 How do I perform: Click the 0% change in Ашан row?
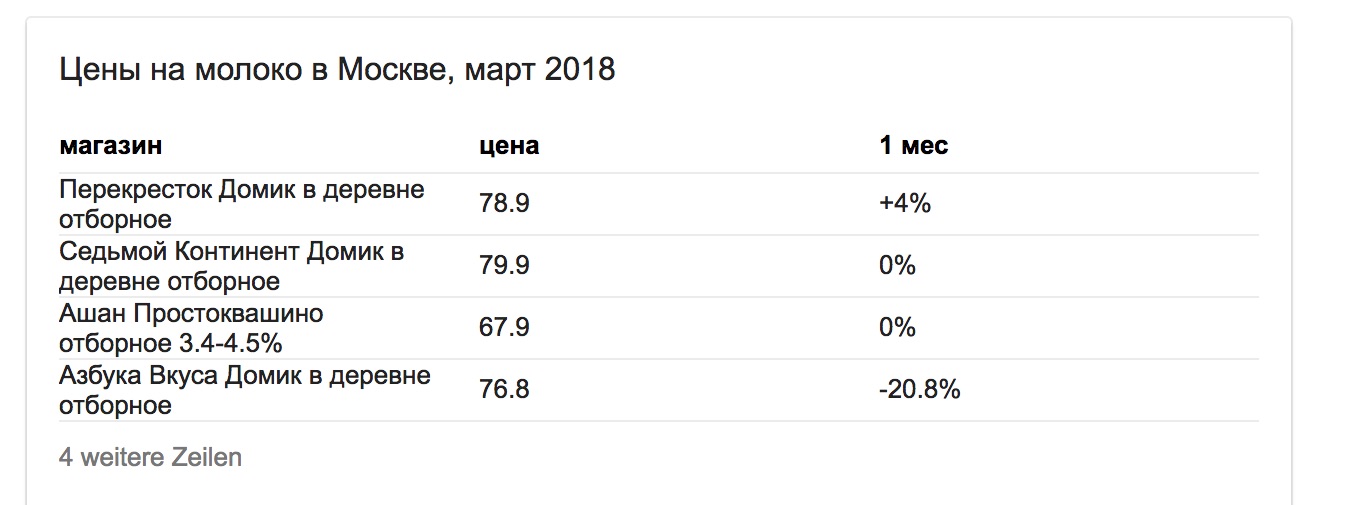[898, 328]
